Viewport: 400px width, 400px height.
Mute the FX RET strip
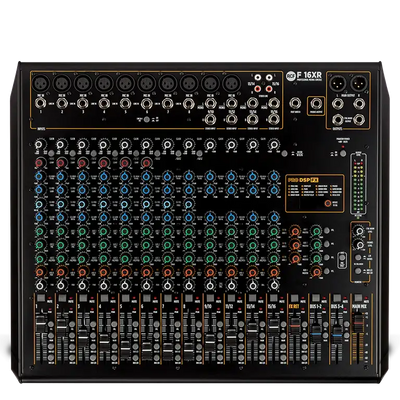294,298
